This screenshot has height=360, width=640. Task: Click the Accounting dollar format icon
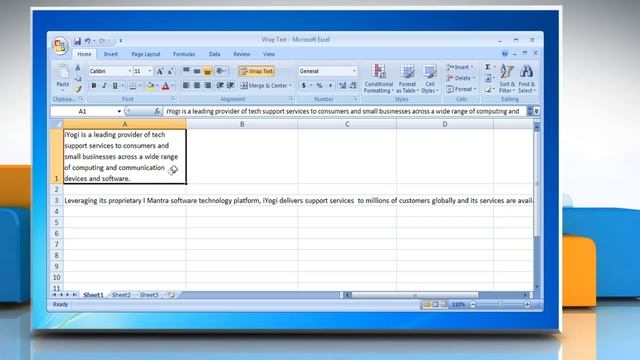tap(304, 85)
